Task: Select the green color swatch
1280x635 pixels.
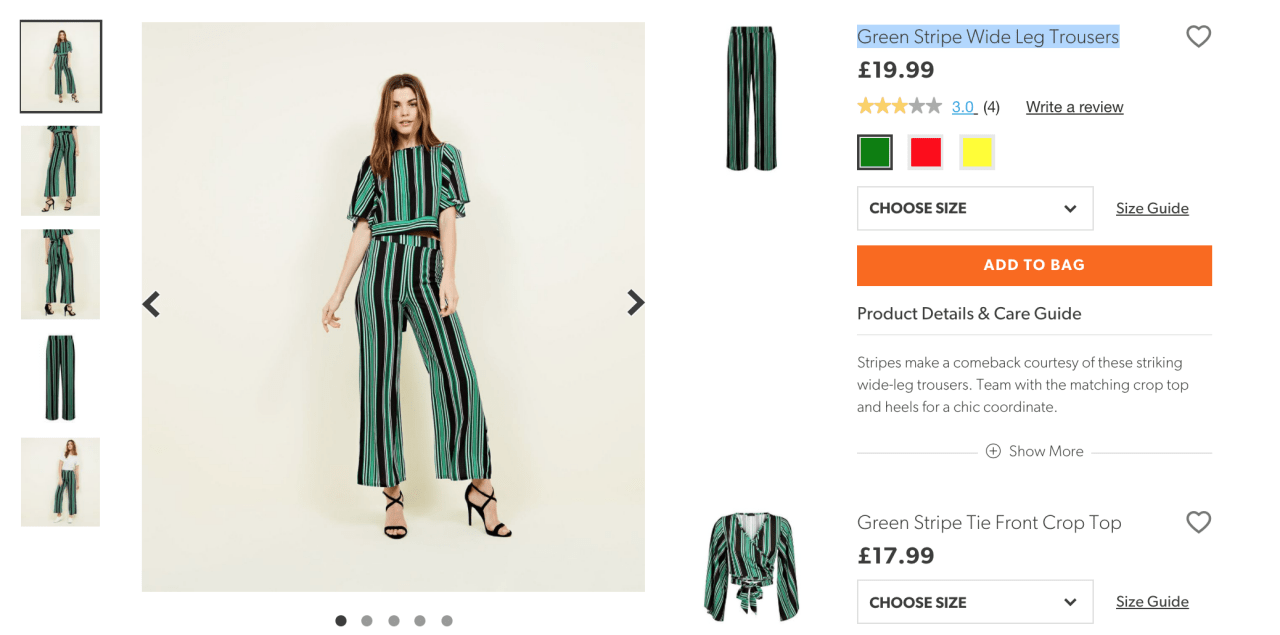Action: point(875,152)
